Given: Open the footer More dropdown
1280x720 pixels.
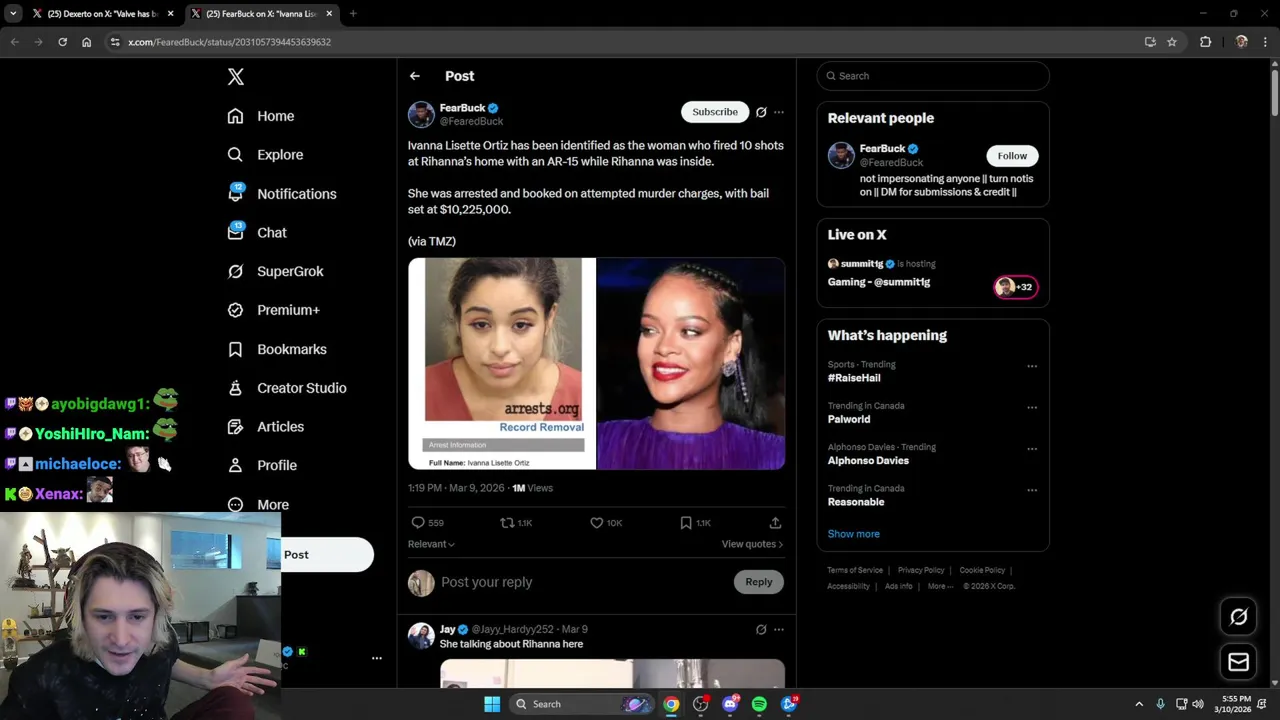Looking at the screenshot, I should coord(940,586).
